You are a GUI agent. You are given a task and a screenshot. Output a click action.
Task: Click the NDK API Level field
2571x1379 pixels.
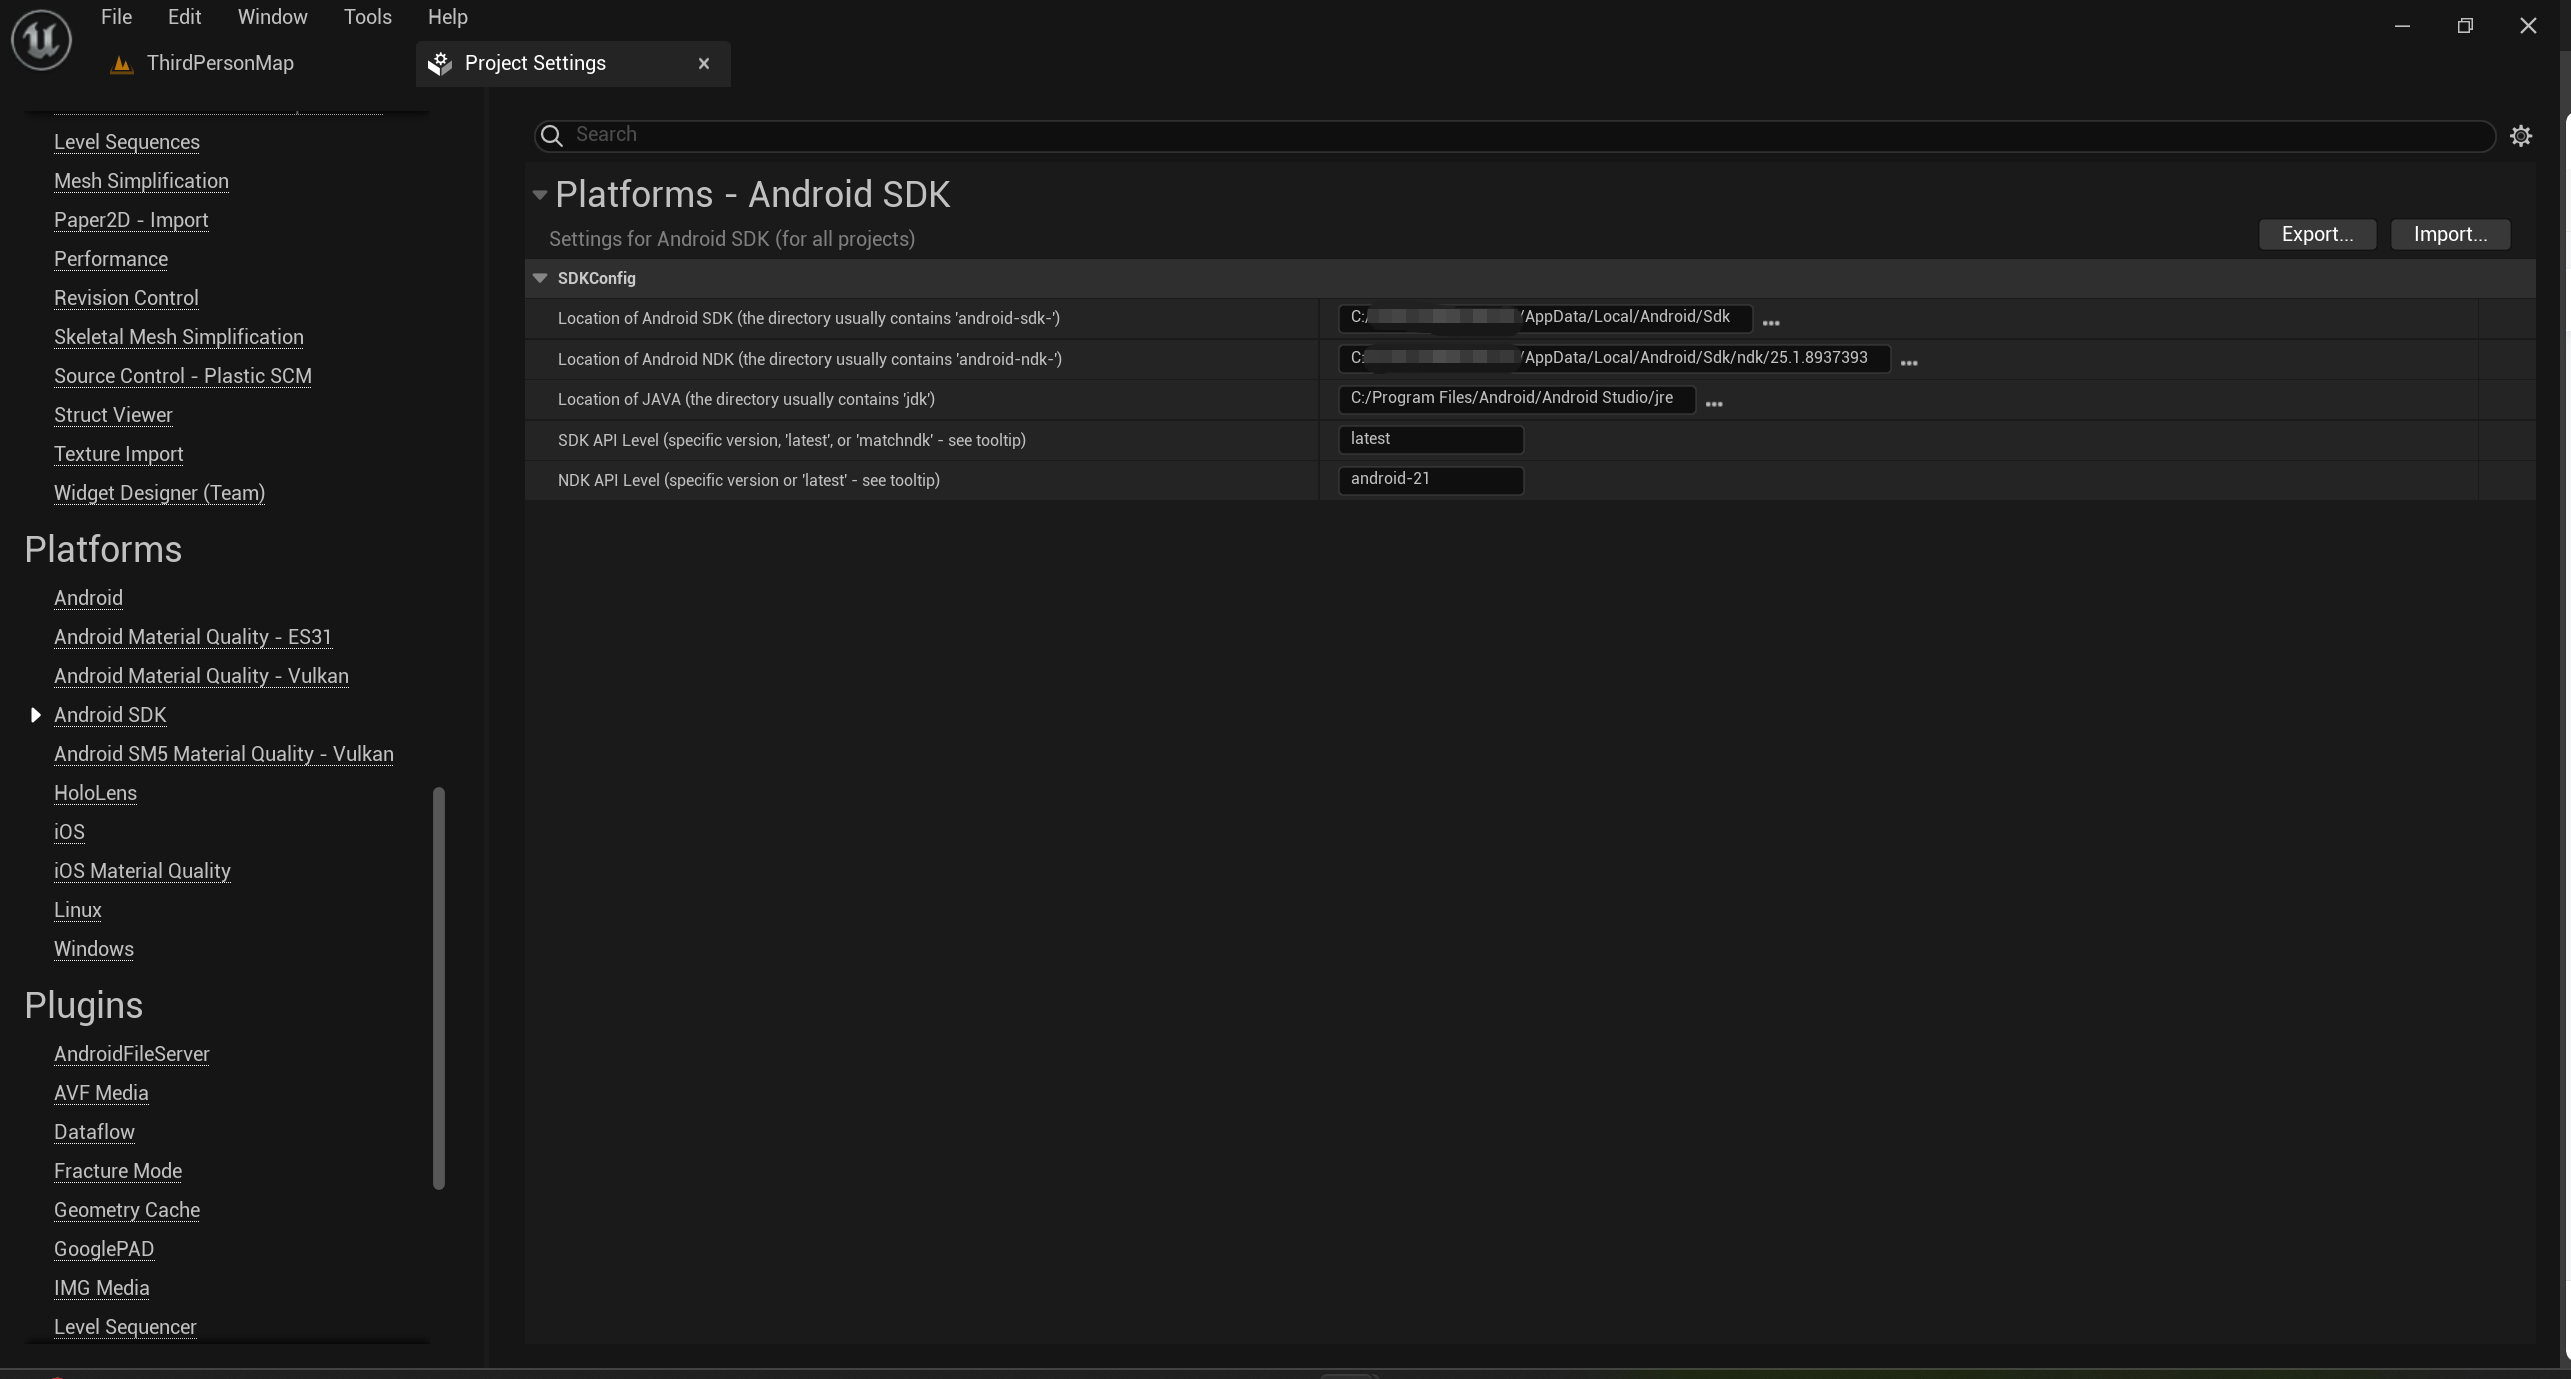coord(1430,479)
